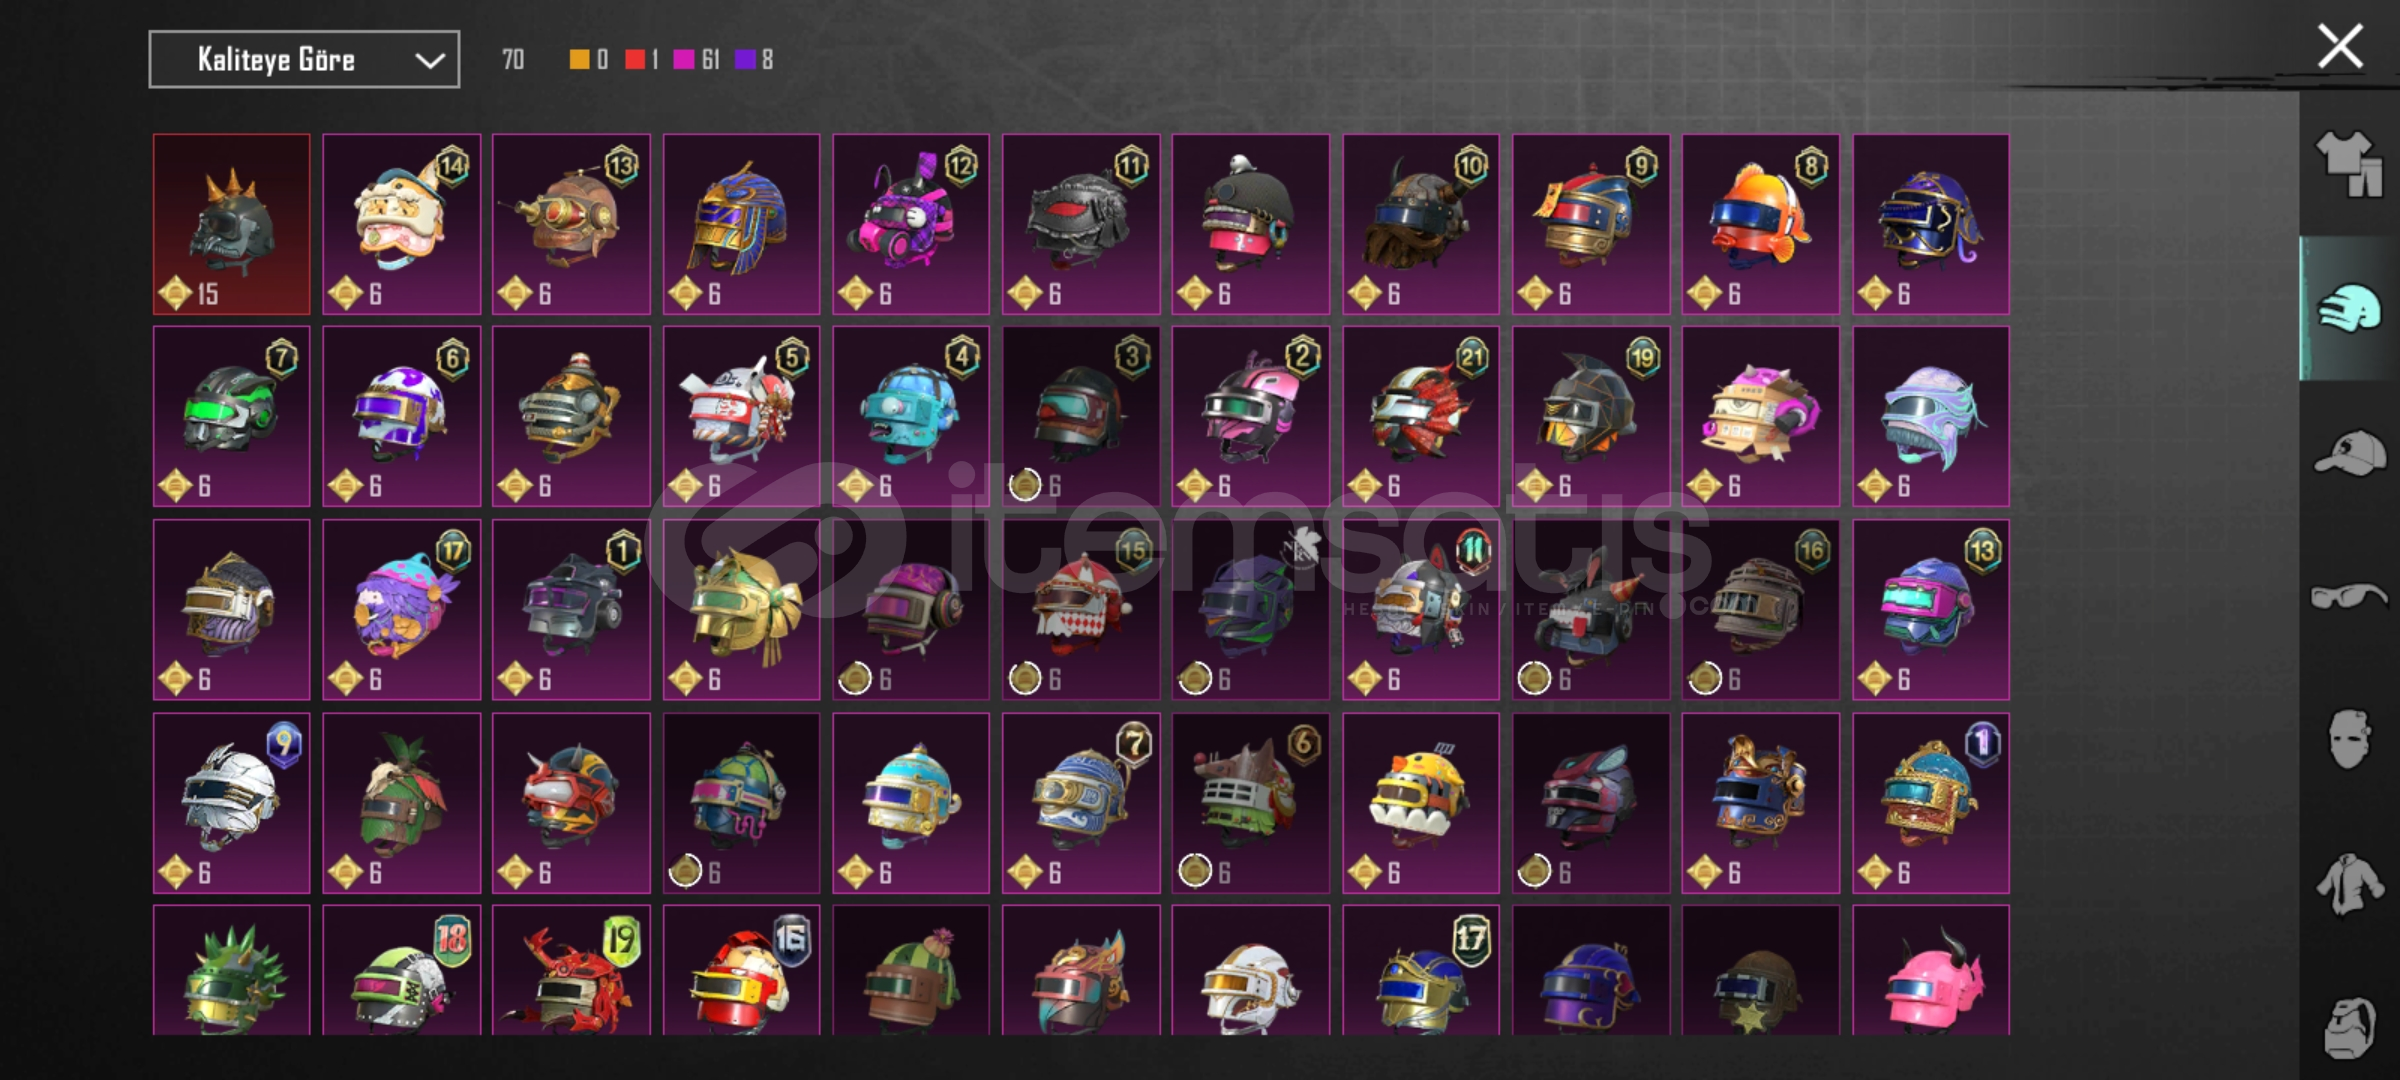The width and height of the screenshot is (2400, 1080).
Task: Select the red spiked skull helmet costing 15
Action: click(232, 224)
